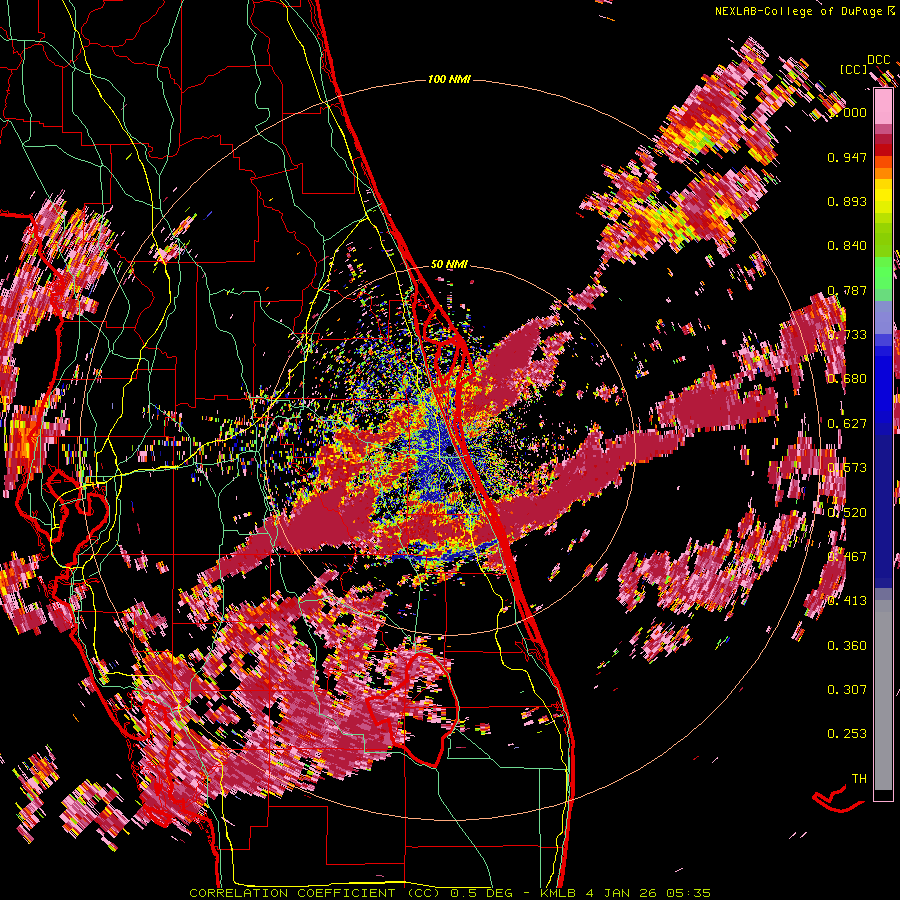This screenshot has height=900, width=900.
Task: Click the 0.947 scale value
Action: pyautogui.click(x=847, y=157)
